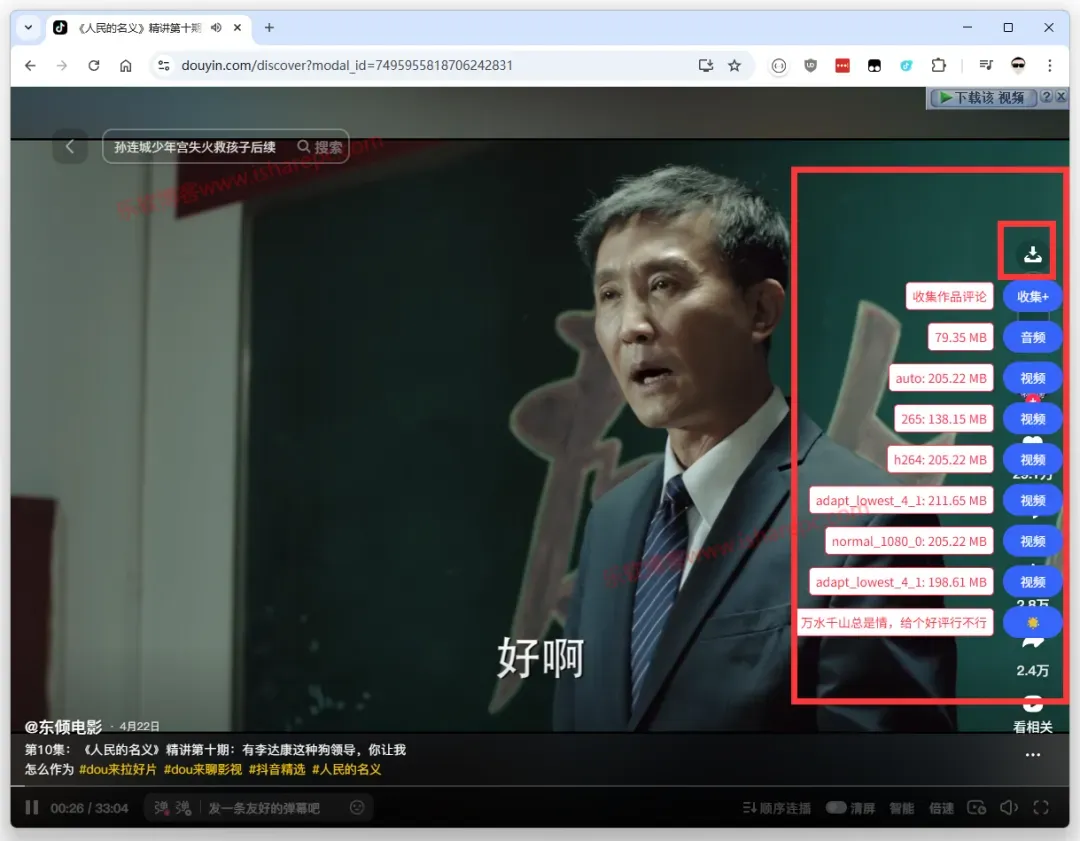Image resolution: width=1080 pixels, height=841 pixels.
Task: Click the 下载该 视频 download bar button
Action: click(984, 98)
